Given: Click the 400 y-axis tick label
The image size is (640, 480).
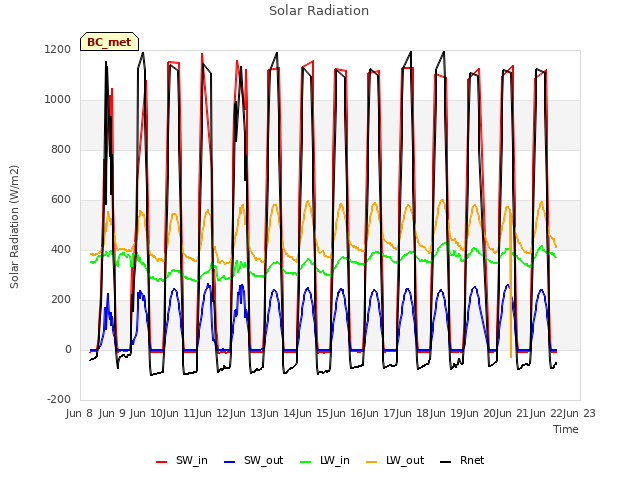Looking at the screenshot, I should tap(61, 249).
